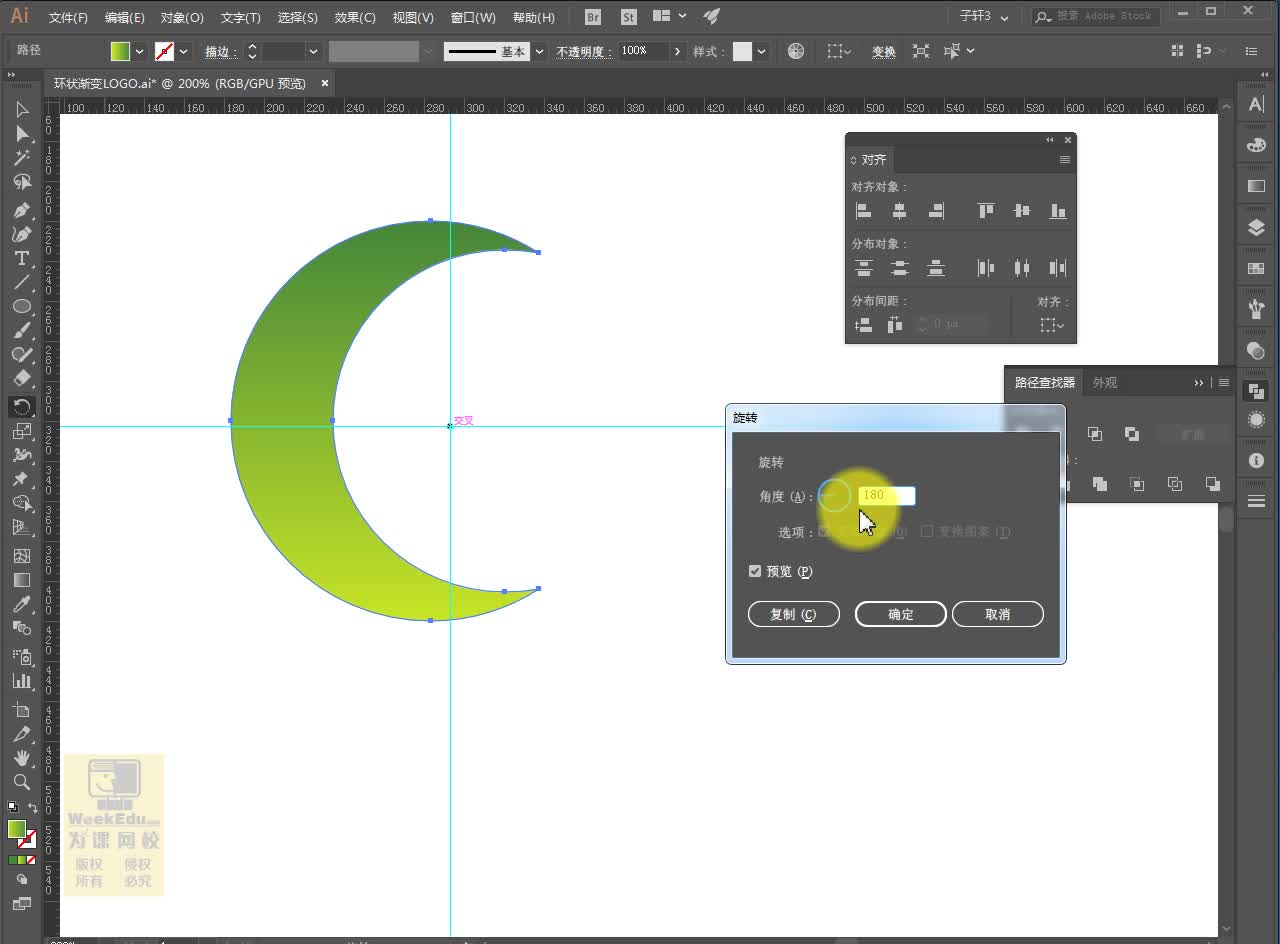Toggle the 预览 checkbox in the Rotate dialog

pos(755,571)
